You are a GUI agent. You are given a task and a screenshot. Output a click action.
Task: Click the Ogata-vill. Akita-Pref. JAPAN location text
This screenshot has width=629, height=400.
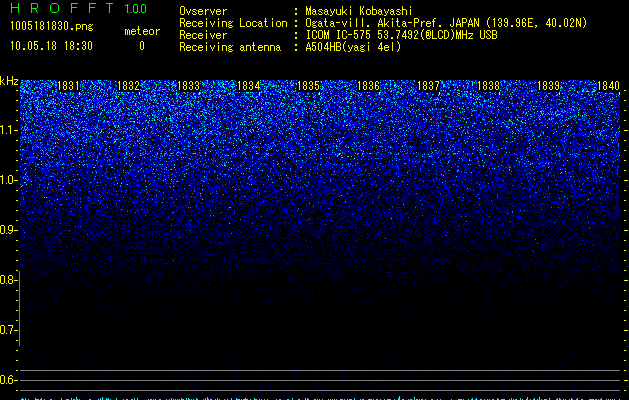(446, 23)
